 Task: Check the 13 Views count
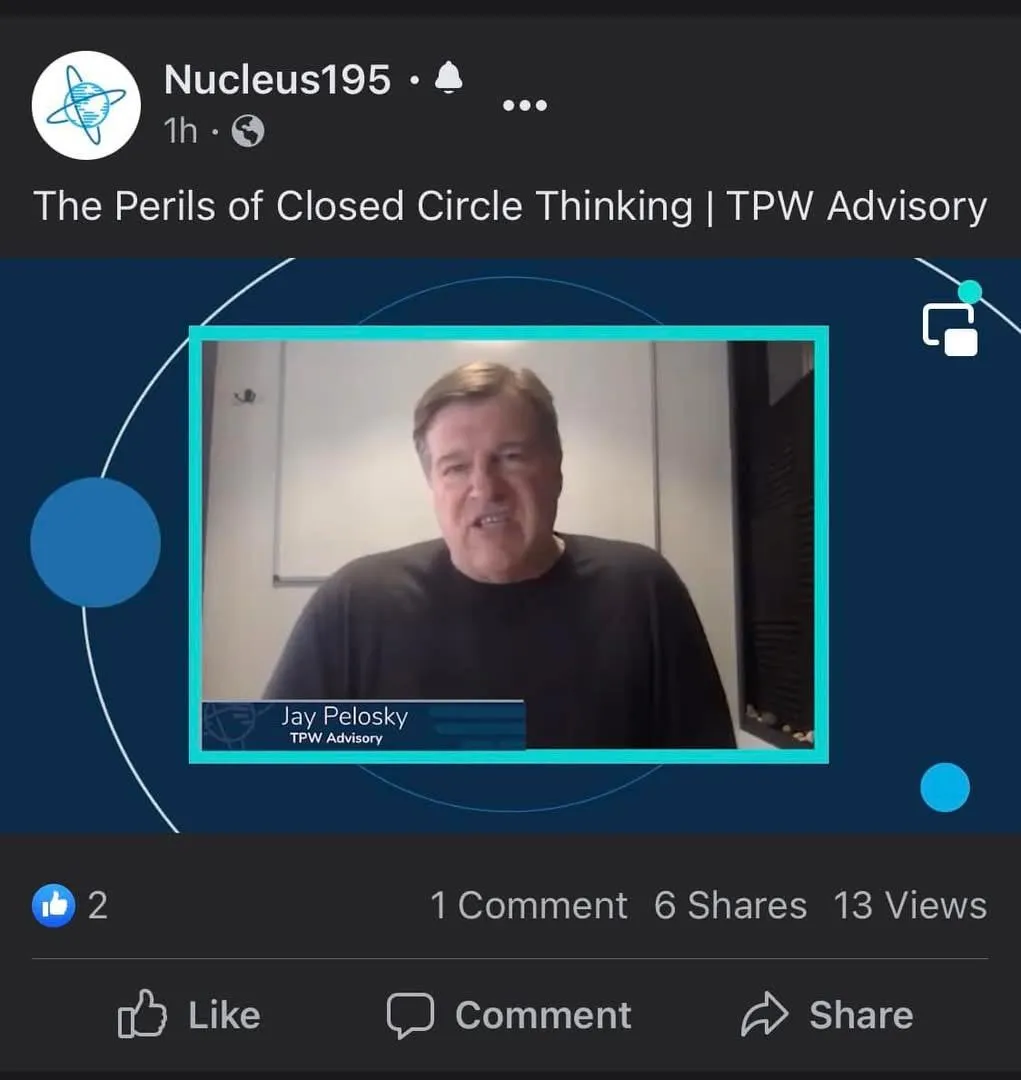pos(910,905)
